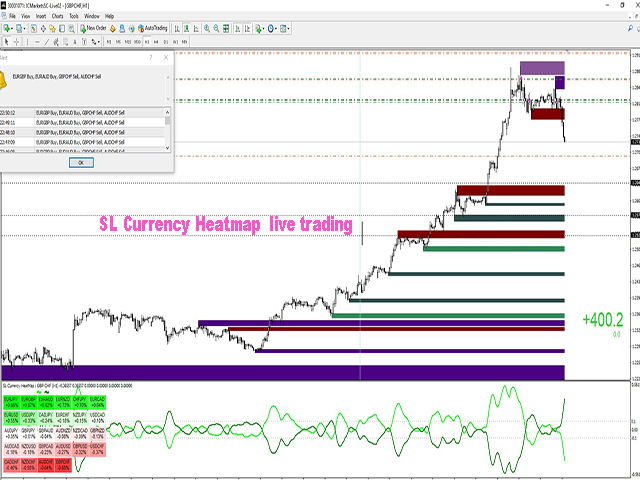Image resolution: width=640 pixels, height=480 pixels.
Task: Select the crosshair tool
Action: pyautogui.click(x=16, y=42)
